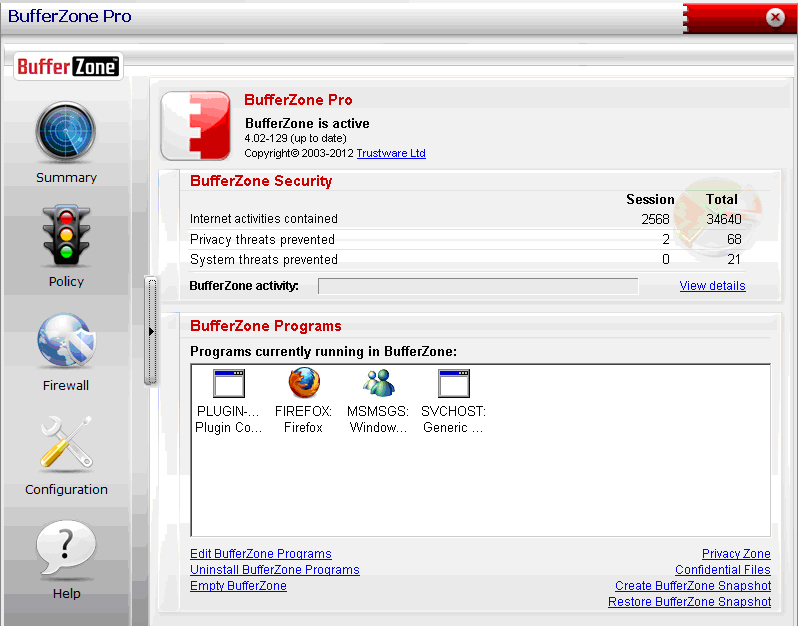Image resolution: width=798 pixels, height=626 pixels.
Task: Select the Help label in the sidebar
Action: tap(67, 593)
